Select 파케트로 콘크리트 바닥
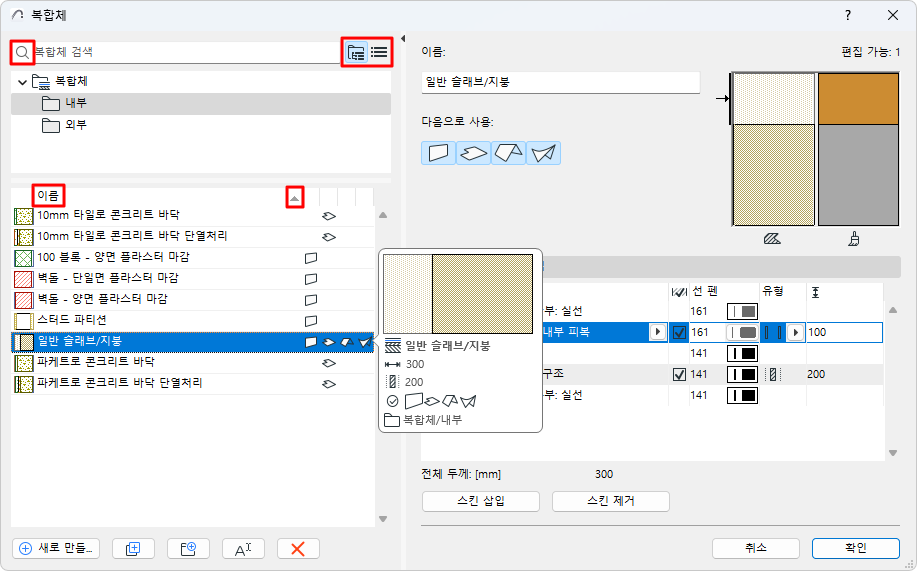Image resolution: width=917 pixels, height=571 pixels. [192, 363]
